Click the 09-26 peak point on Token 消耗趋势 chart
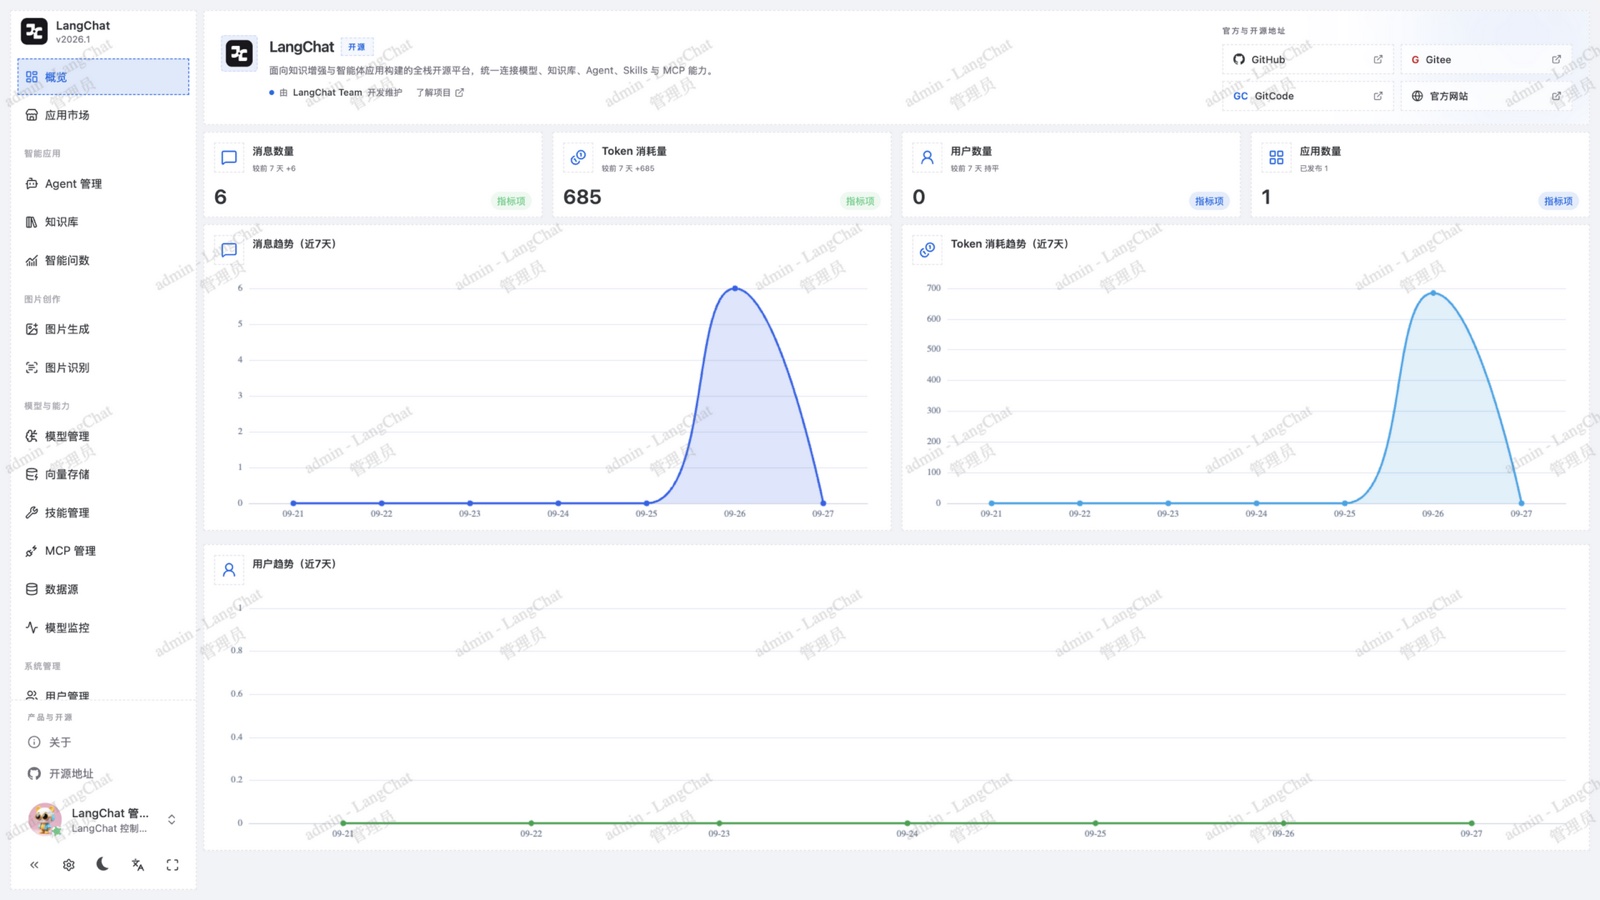This screenshot has height=900, width=1600. (x=1433, y=293)
